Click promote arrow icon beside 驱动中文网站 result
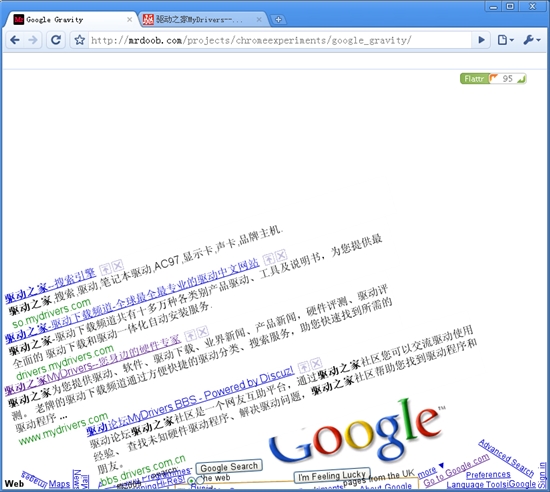 pyautogui.click(x=269, y=259)
